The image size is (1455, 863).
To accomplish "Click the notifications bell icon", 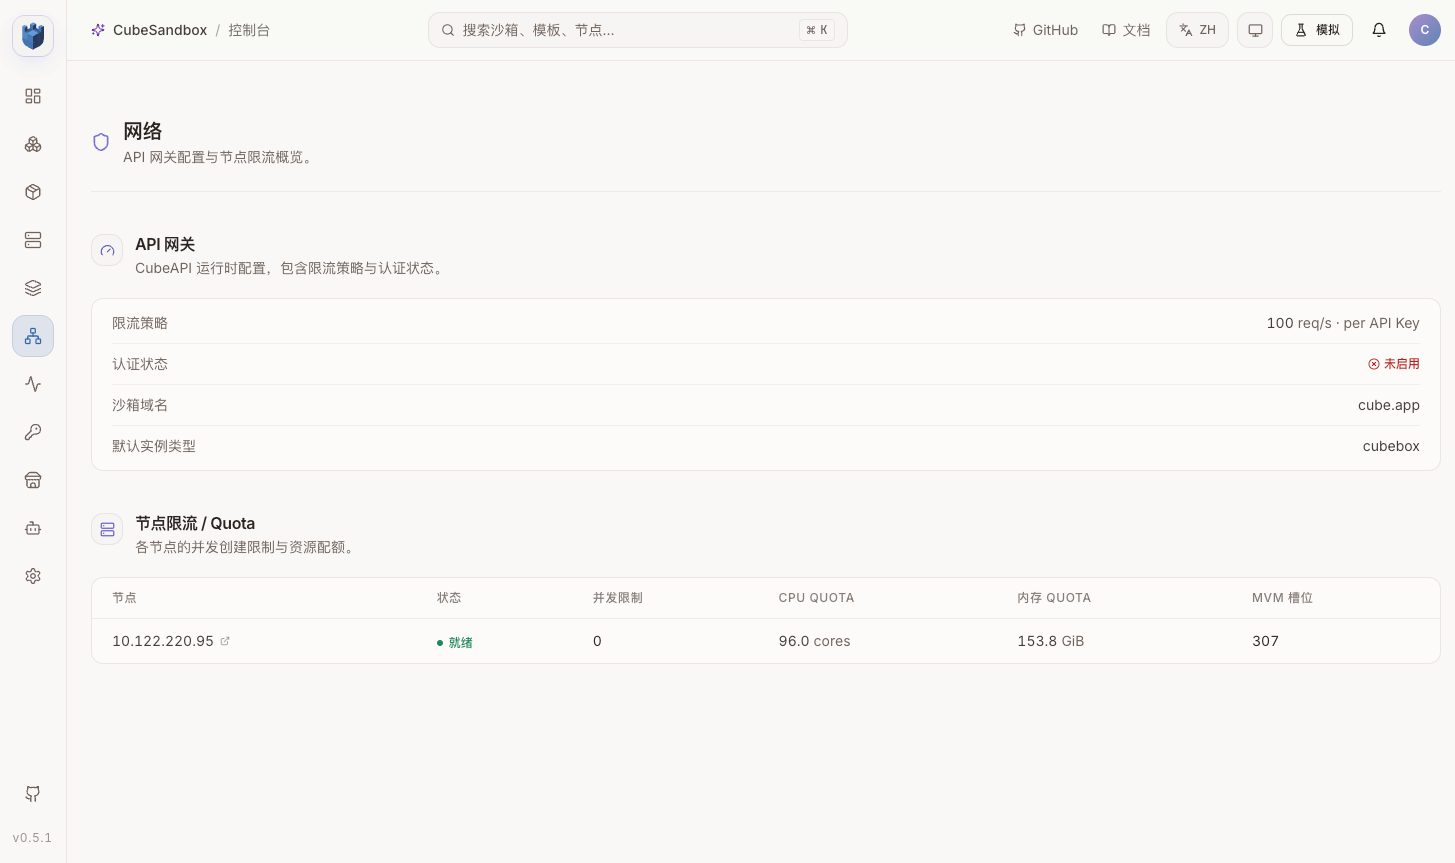I will pyautogui.click(x=1379, y=30).
